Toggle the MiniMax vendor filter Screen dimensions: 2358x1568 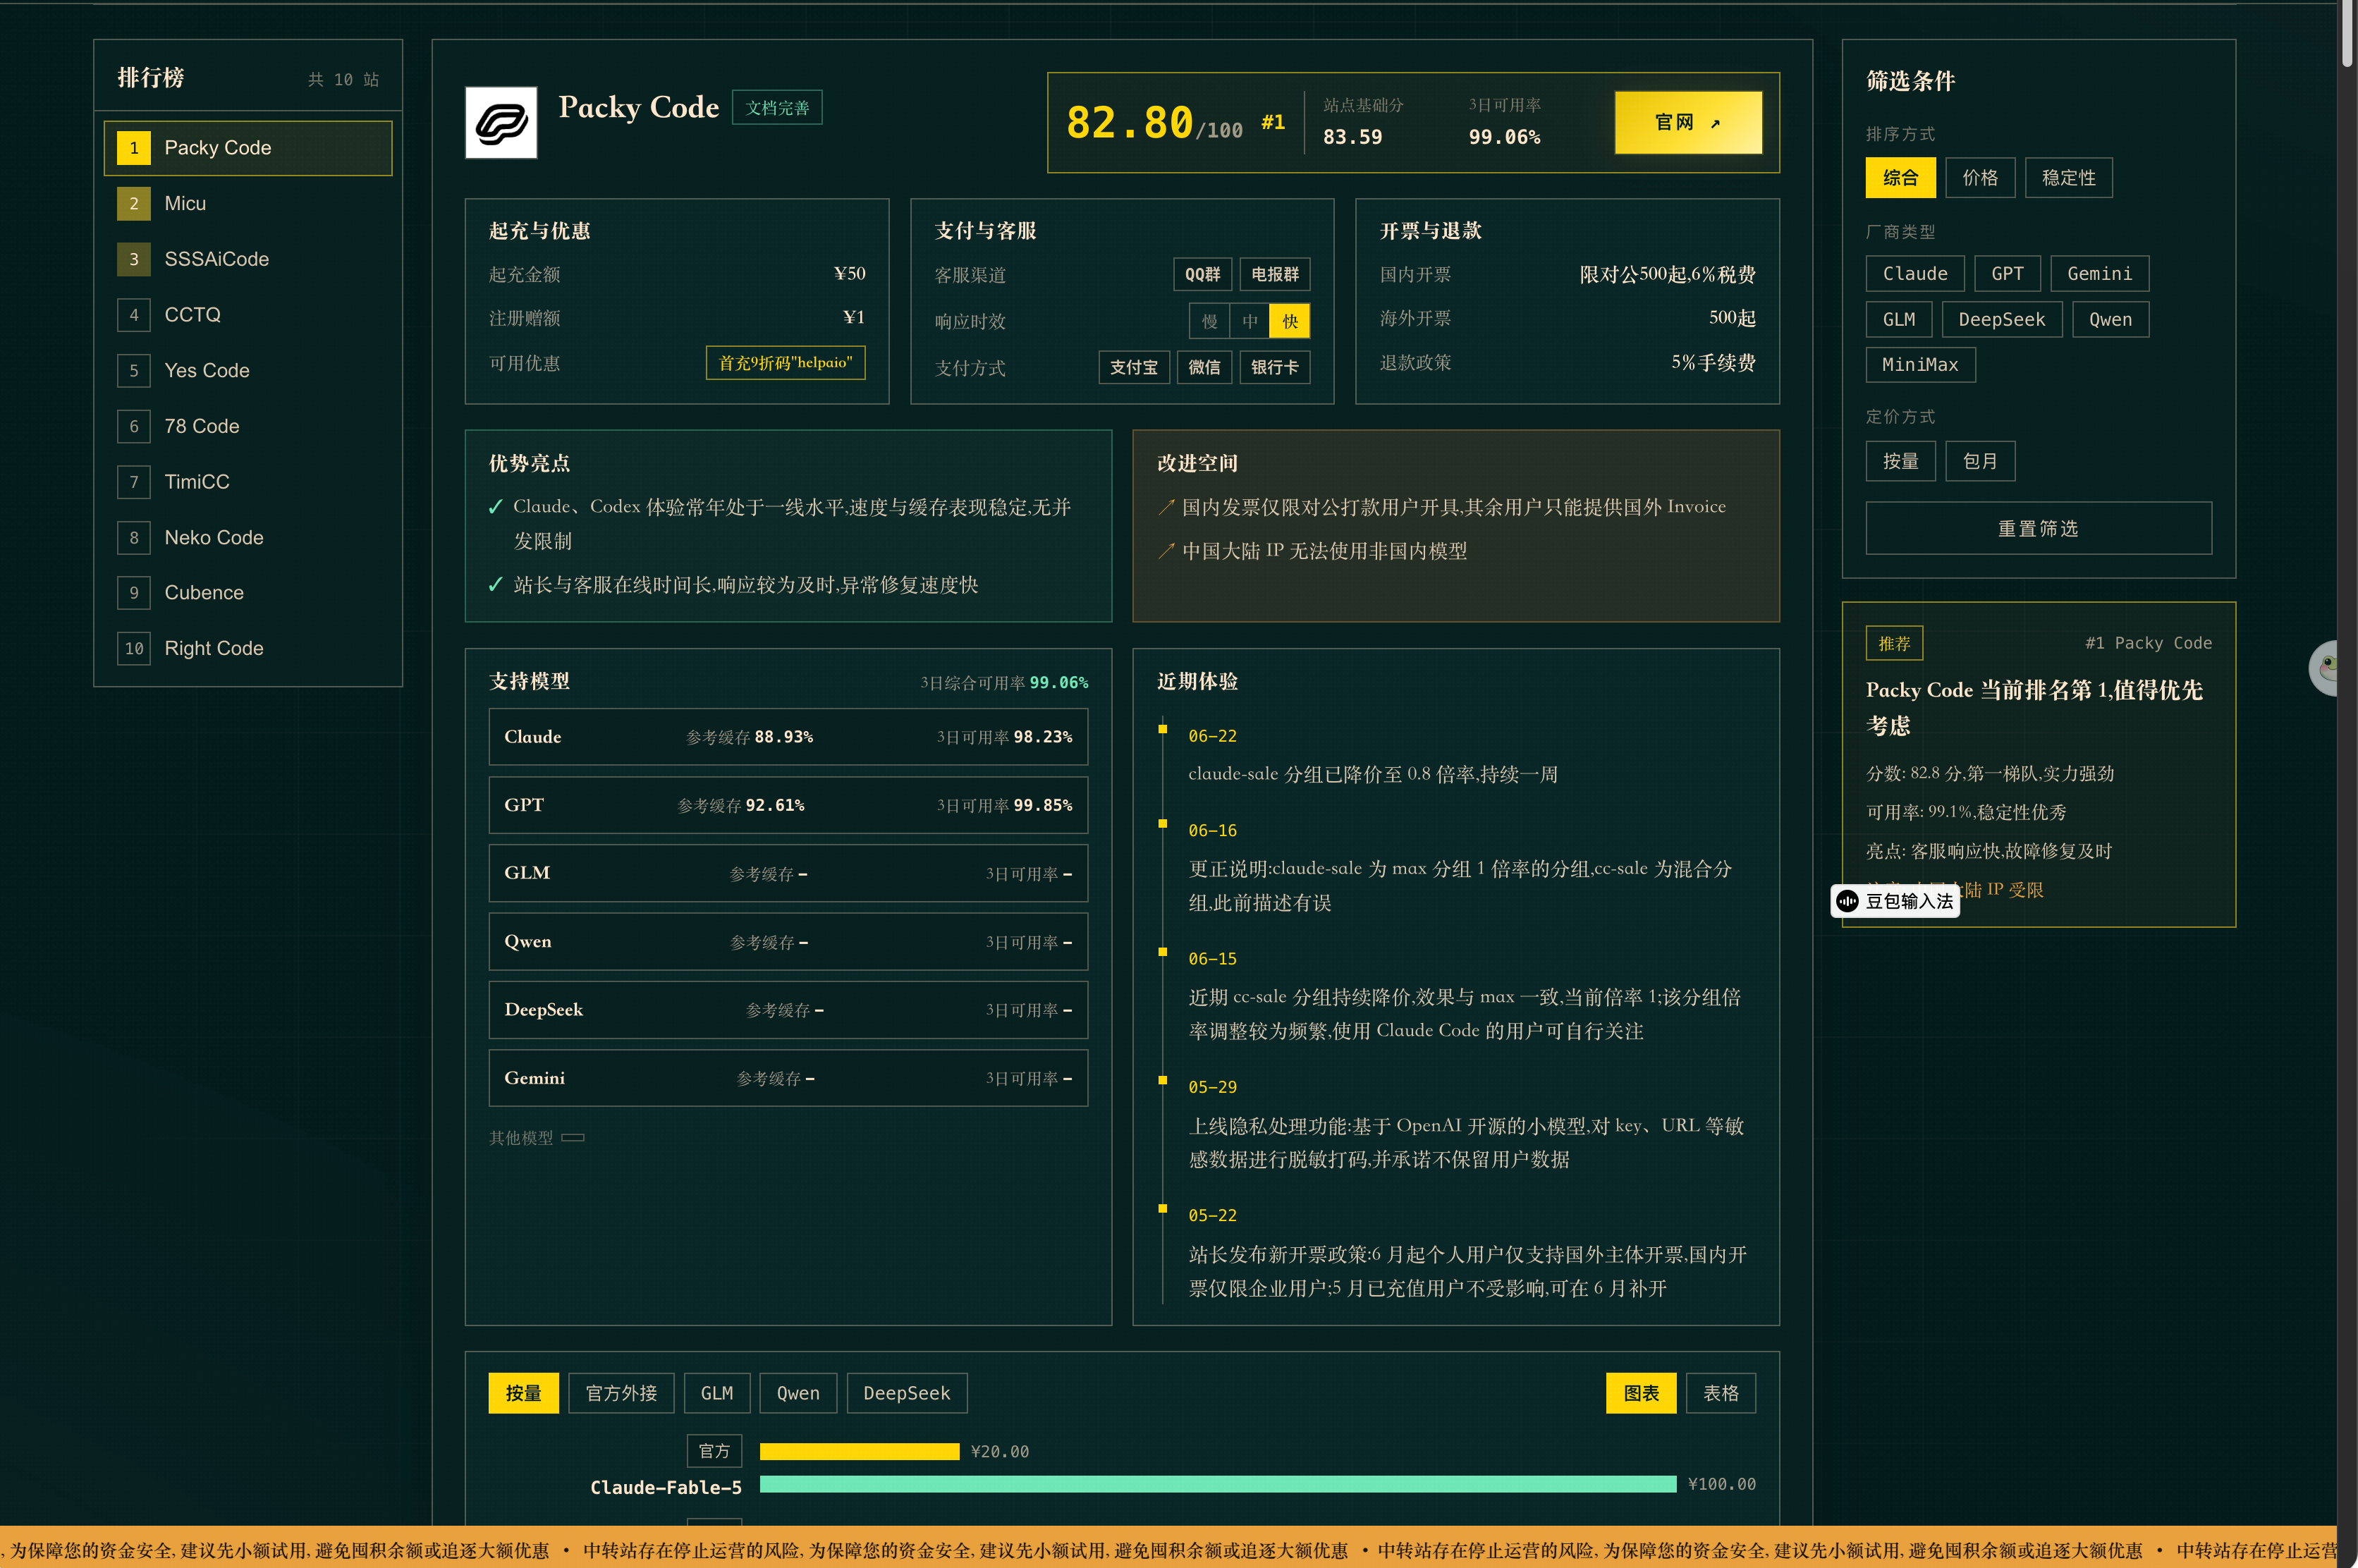(x=1920, y=365)
